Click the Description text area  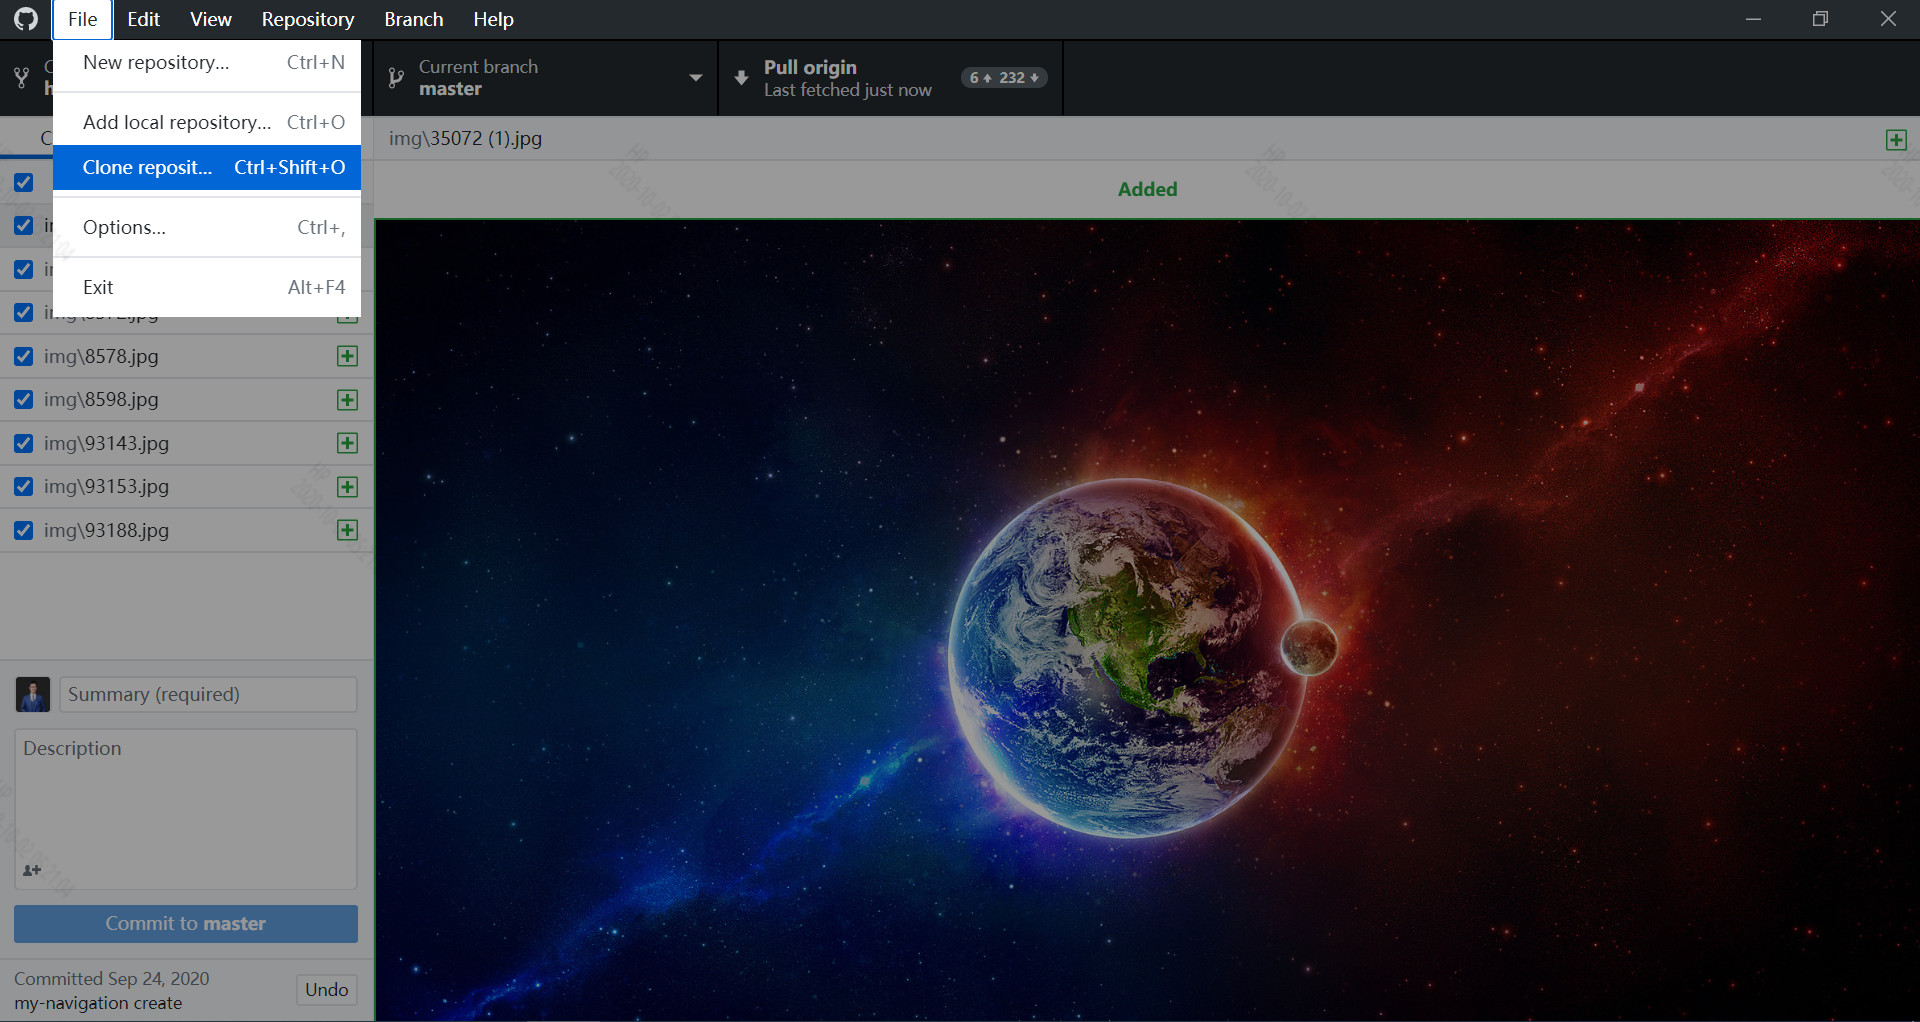[x=186, y=809]
